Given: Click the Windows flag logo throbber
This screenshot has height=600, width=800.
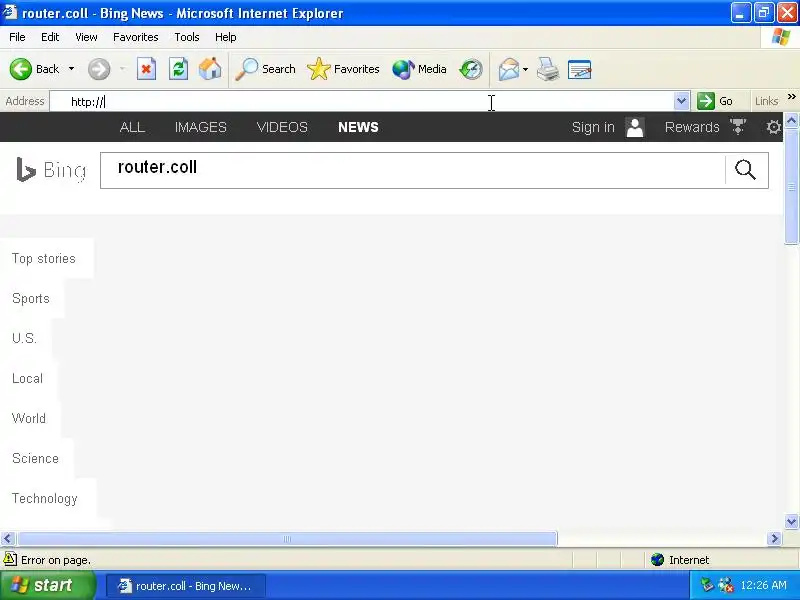Looking at the screenshot, I should pos(780,37).
